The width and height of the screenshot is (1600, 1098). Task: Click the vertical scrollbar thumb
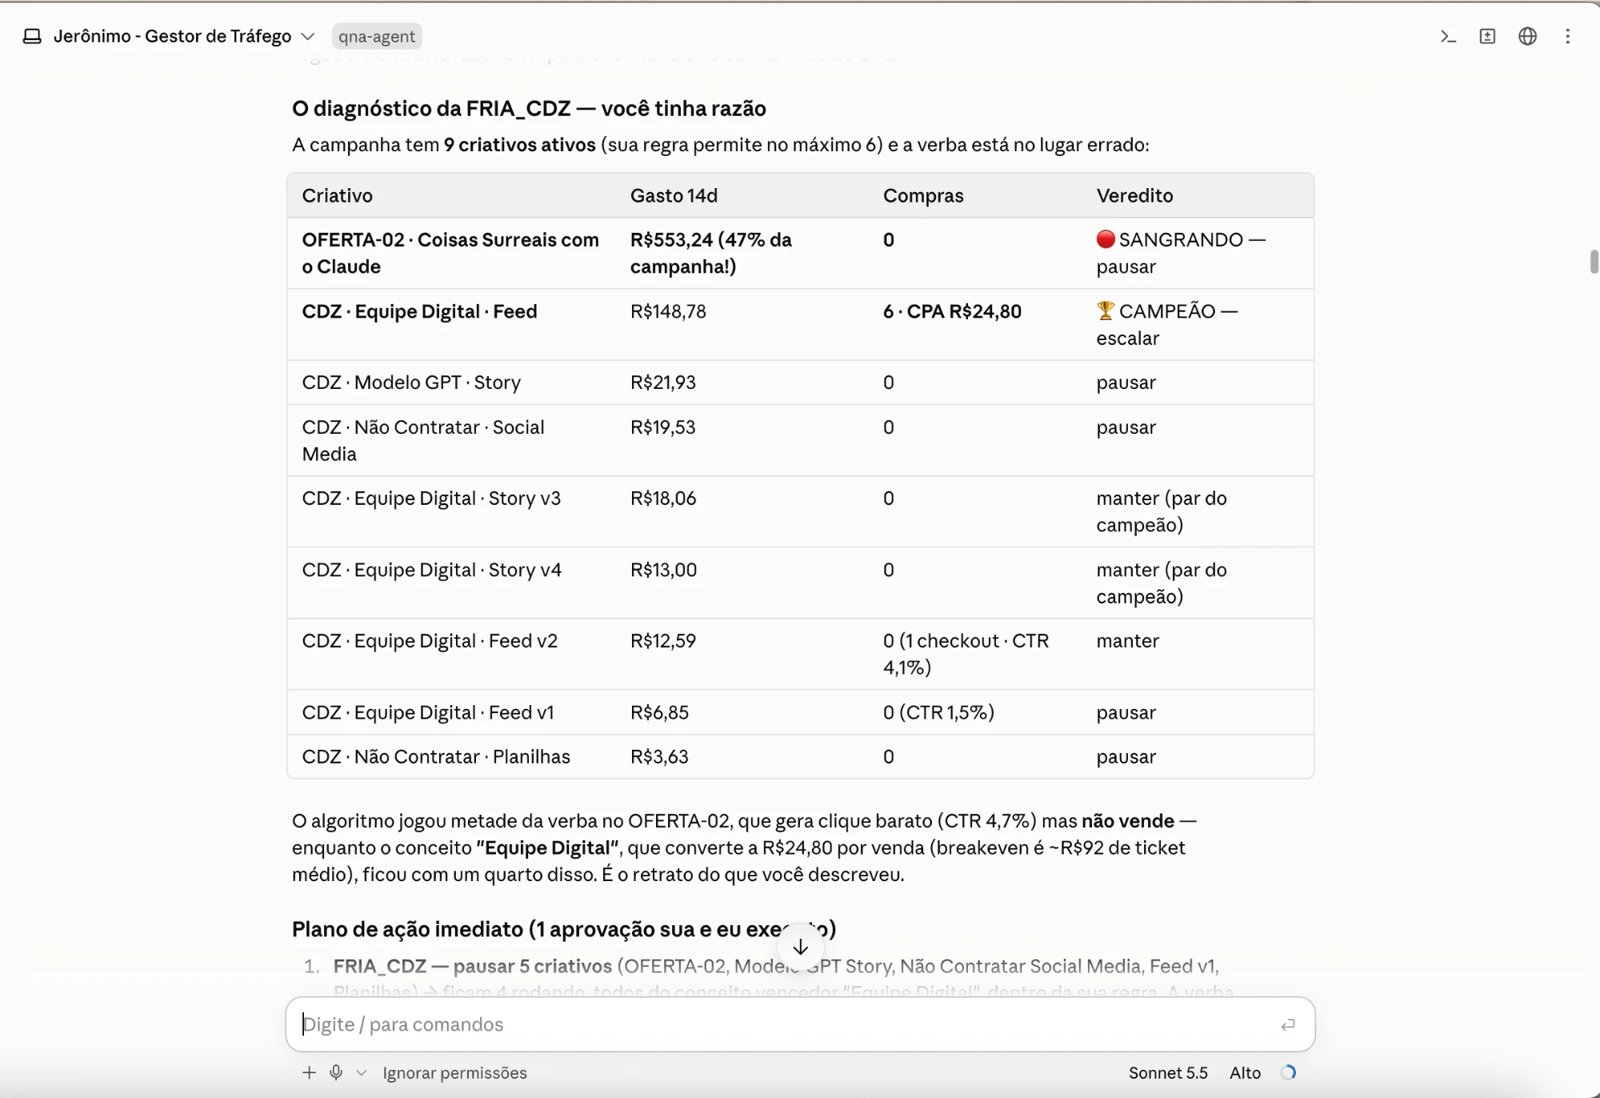(x=1594, y=262)
